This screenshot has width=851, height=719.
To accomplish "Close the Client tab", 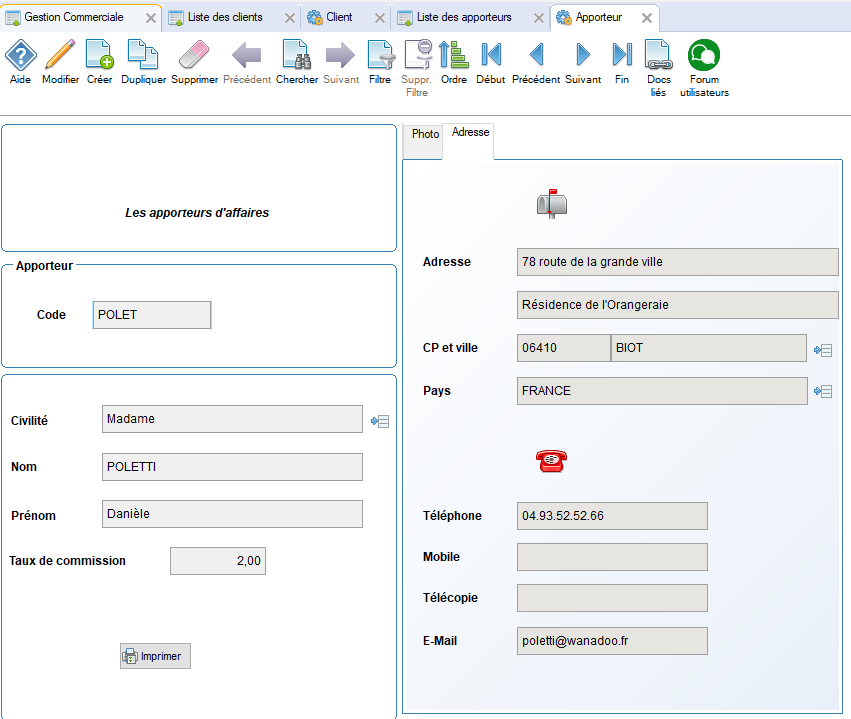I will (380, 18).
